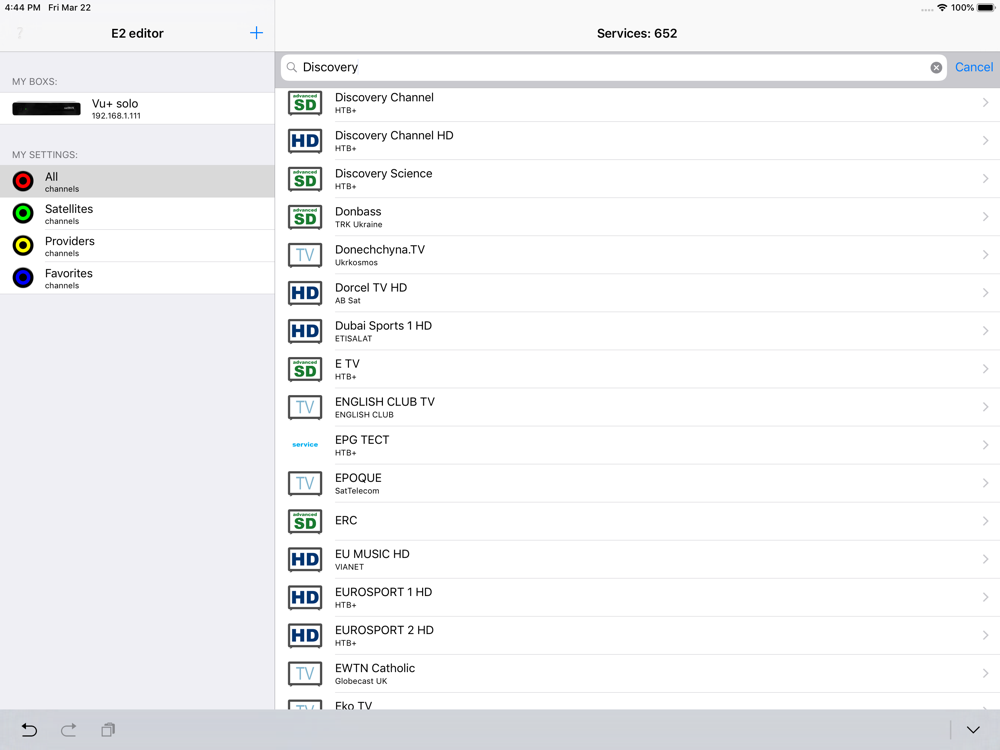Screen dimensions: 1000x750
Task: Select the Vu+ solo box
Action: 137,108
